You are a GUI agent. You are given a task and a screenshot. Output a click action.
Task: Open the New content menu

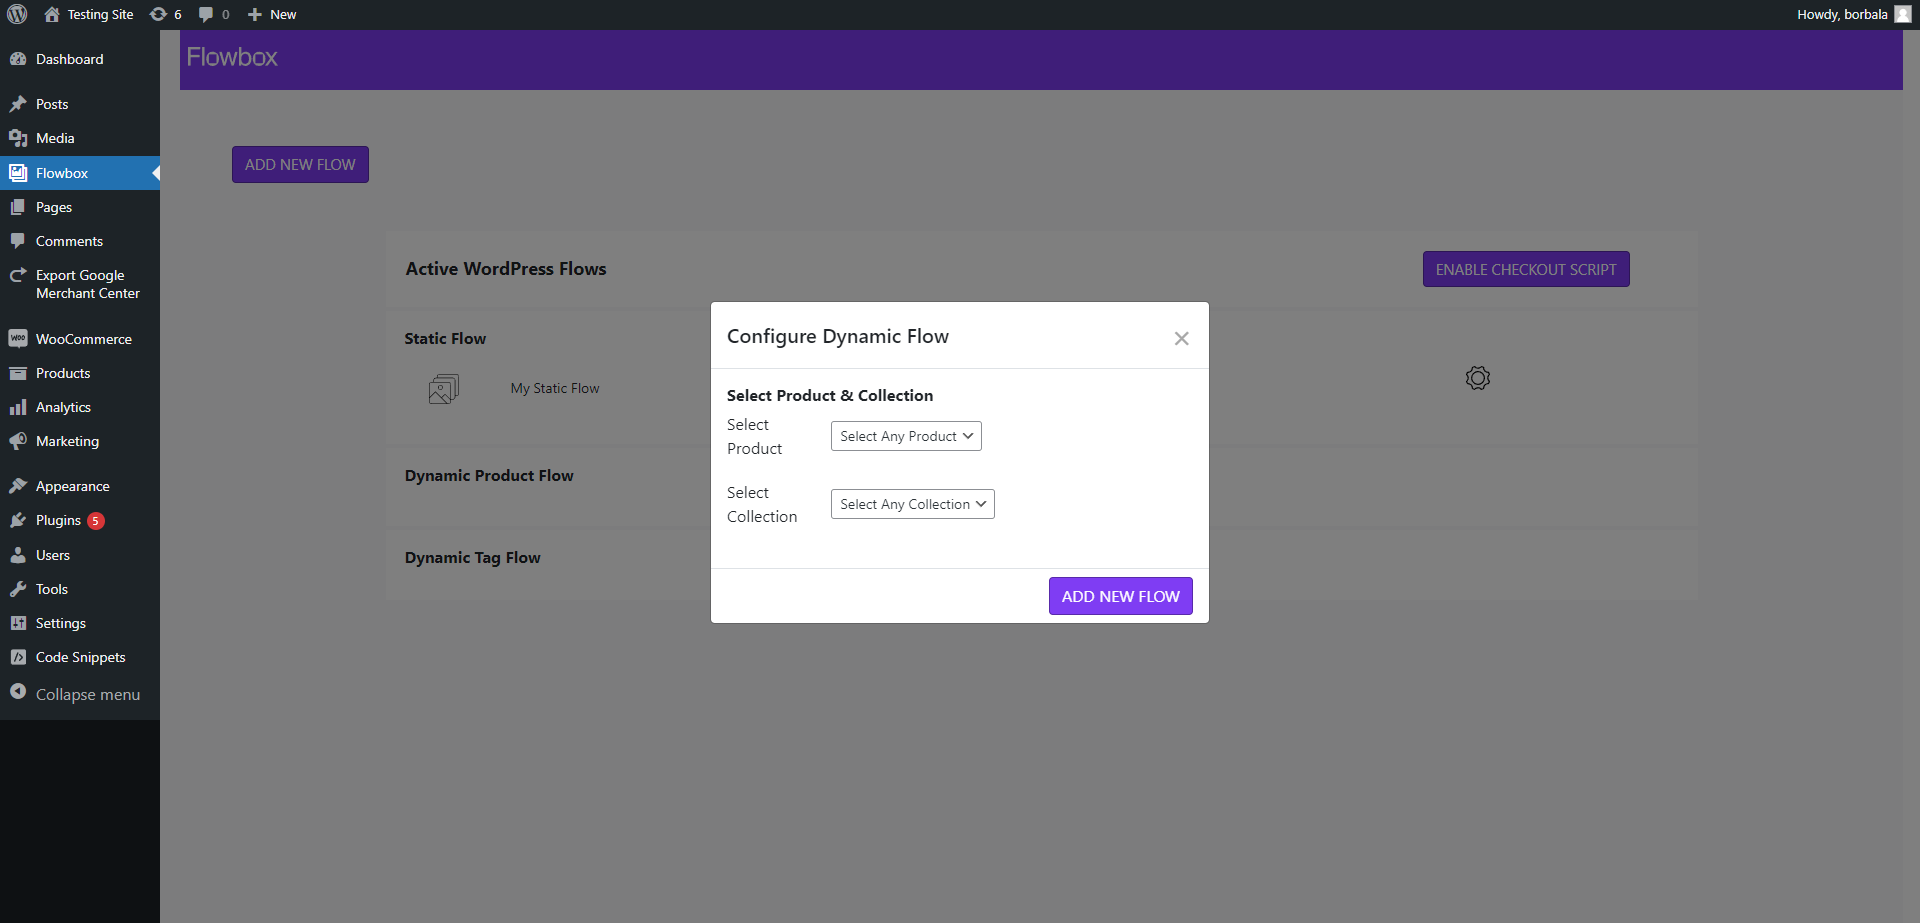pyautogui.click(x=272, y=14)
